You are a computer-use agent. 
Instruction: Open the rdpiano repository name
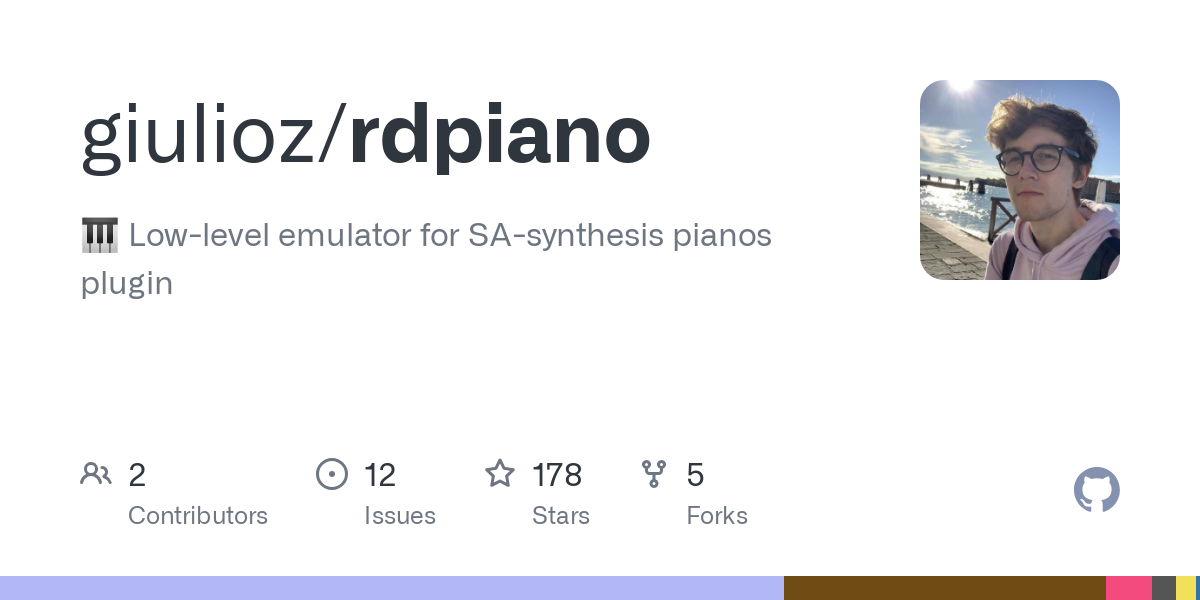point(500,138)
